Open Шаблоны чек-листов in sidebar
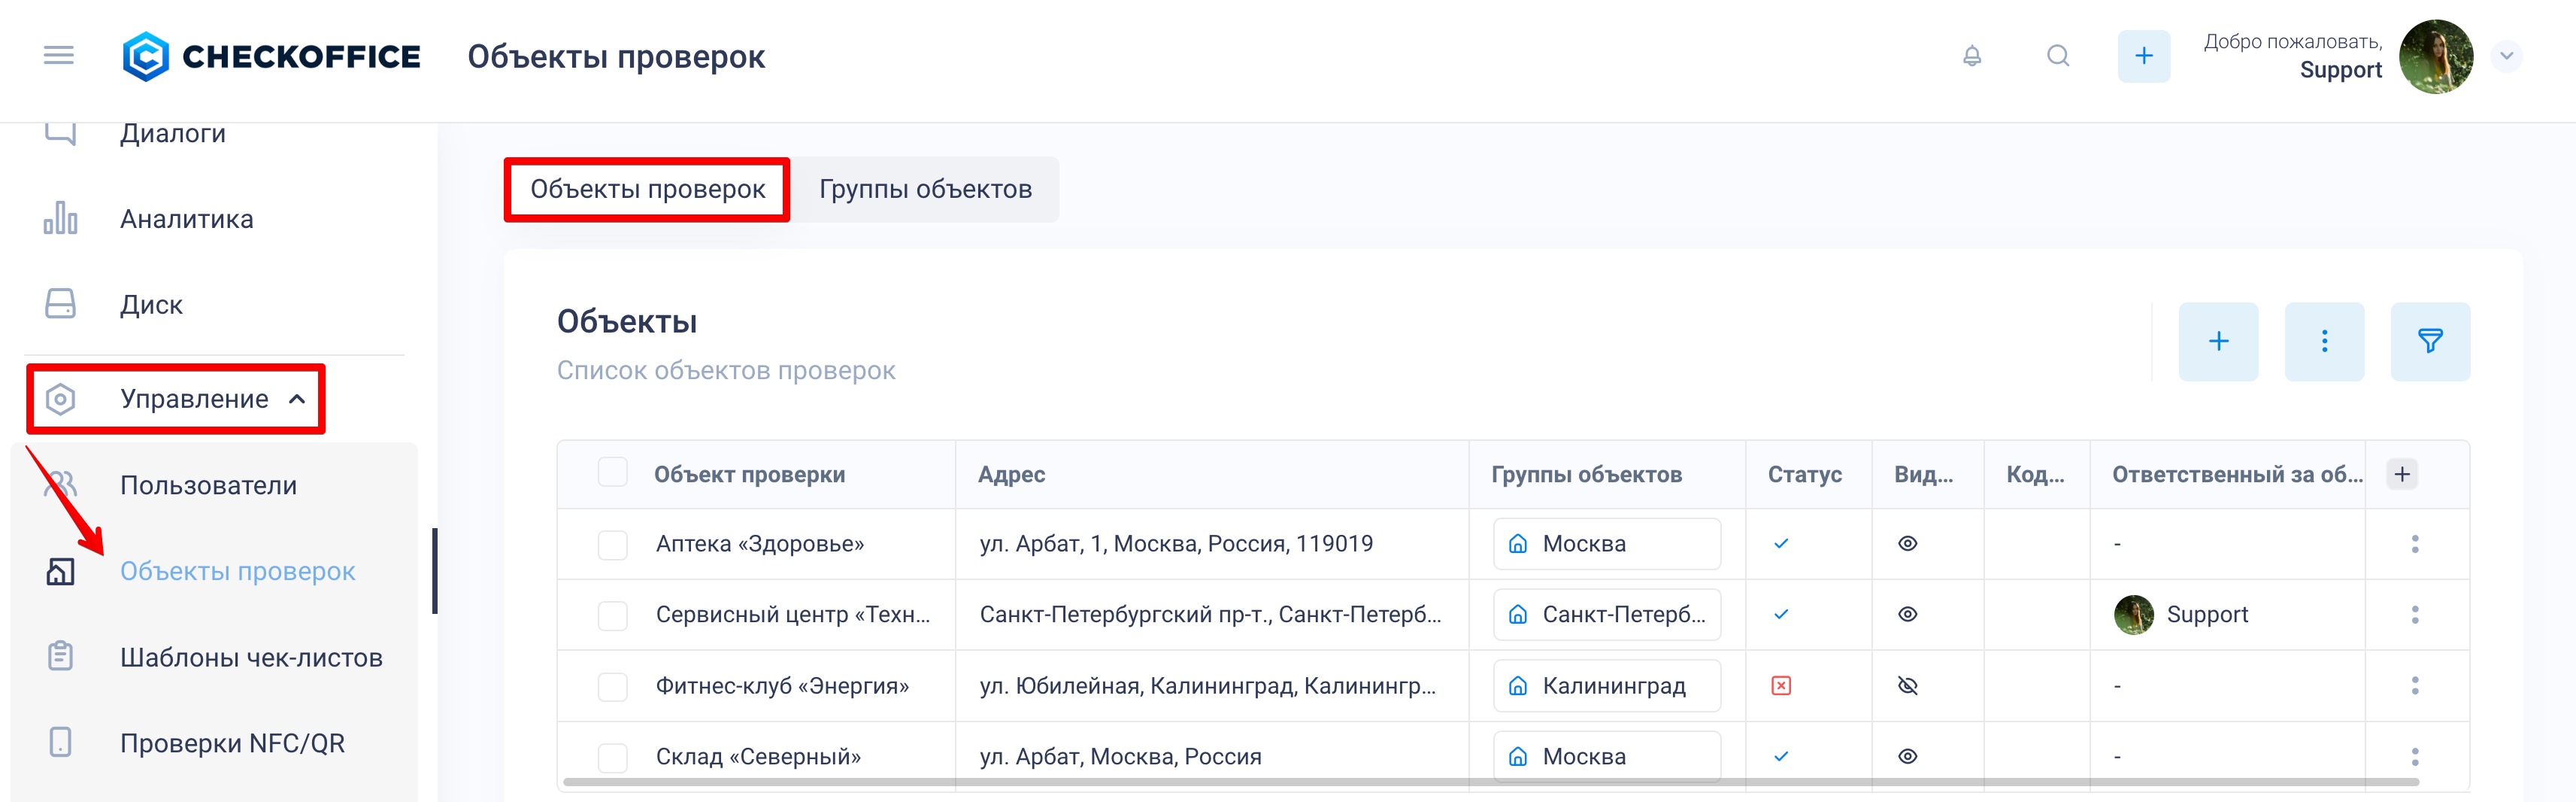This screenshot has width=2576, height=802. (251, 657)
